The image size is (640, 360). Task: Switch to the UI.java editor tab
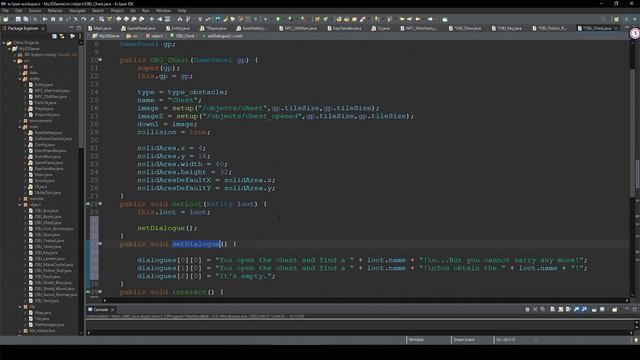[380, 28]
